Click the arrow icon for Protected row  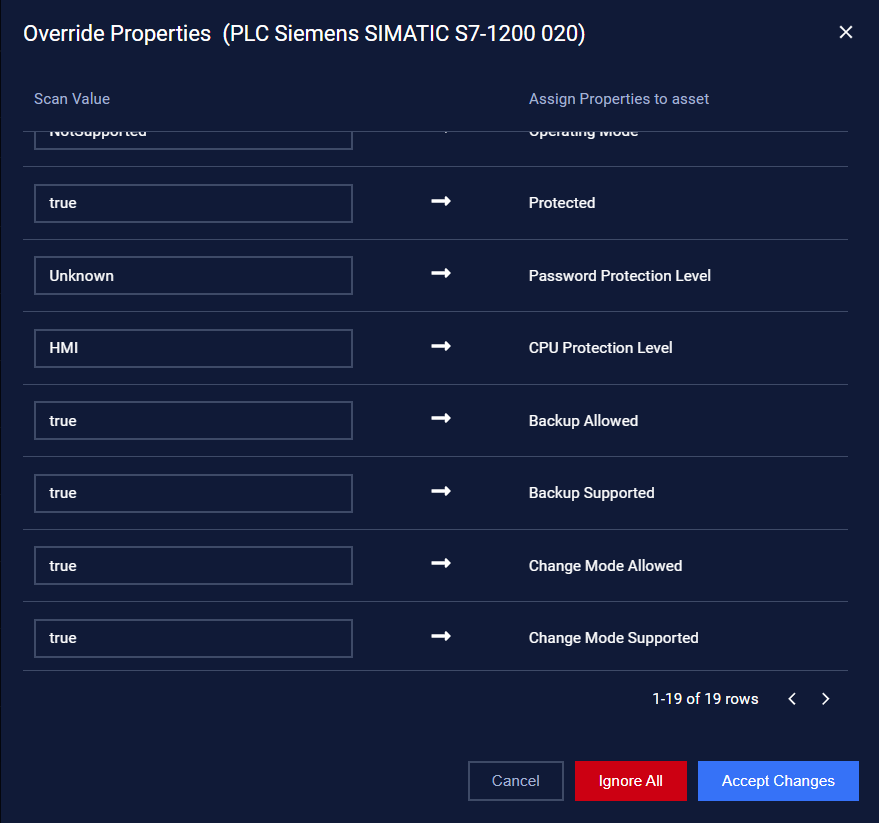pyautogui.click(x=441, y=201)
